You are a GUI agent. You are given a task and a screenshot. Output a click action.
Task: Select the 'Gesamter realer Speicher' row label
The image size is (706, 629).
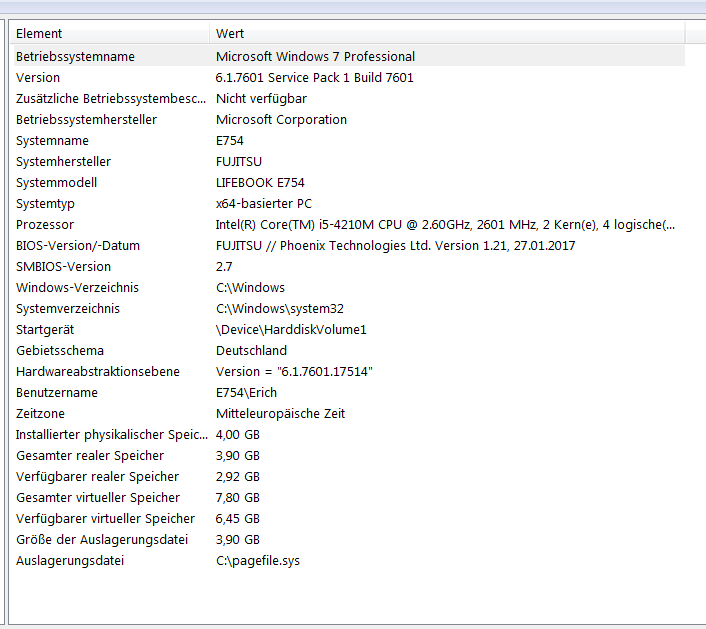pos(90,456)
